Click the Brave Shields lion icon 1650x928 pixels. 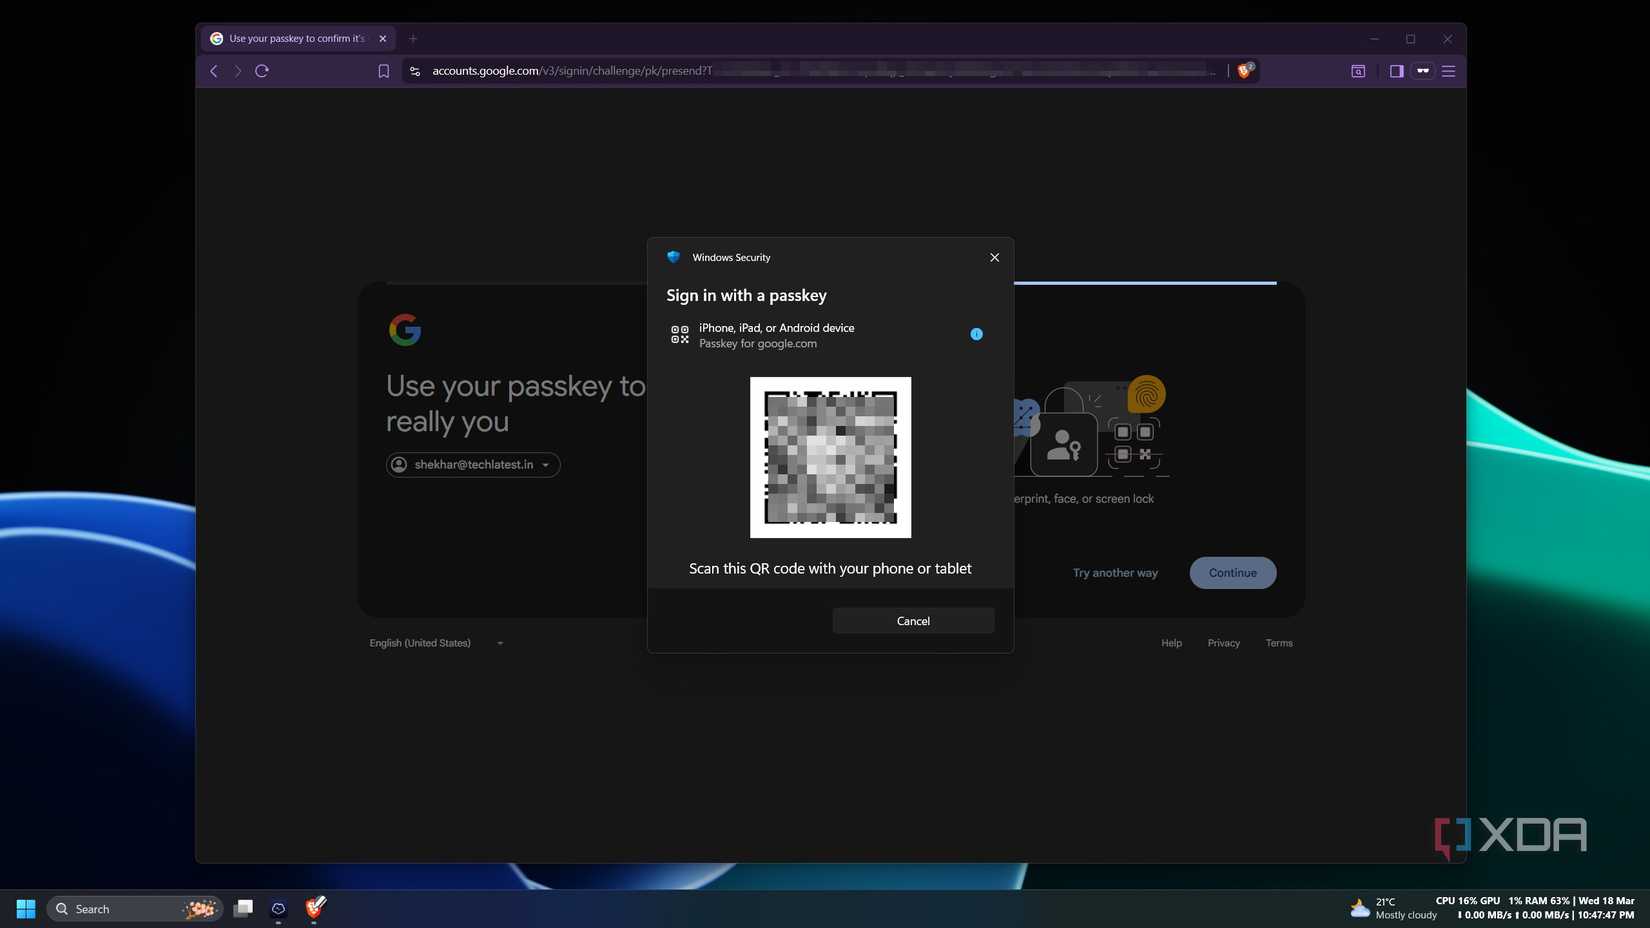click(1245, 70)
